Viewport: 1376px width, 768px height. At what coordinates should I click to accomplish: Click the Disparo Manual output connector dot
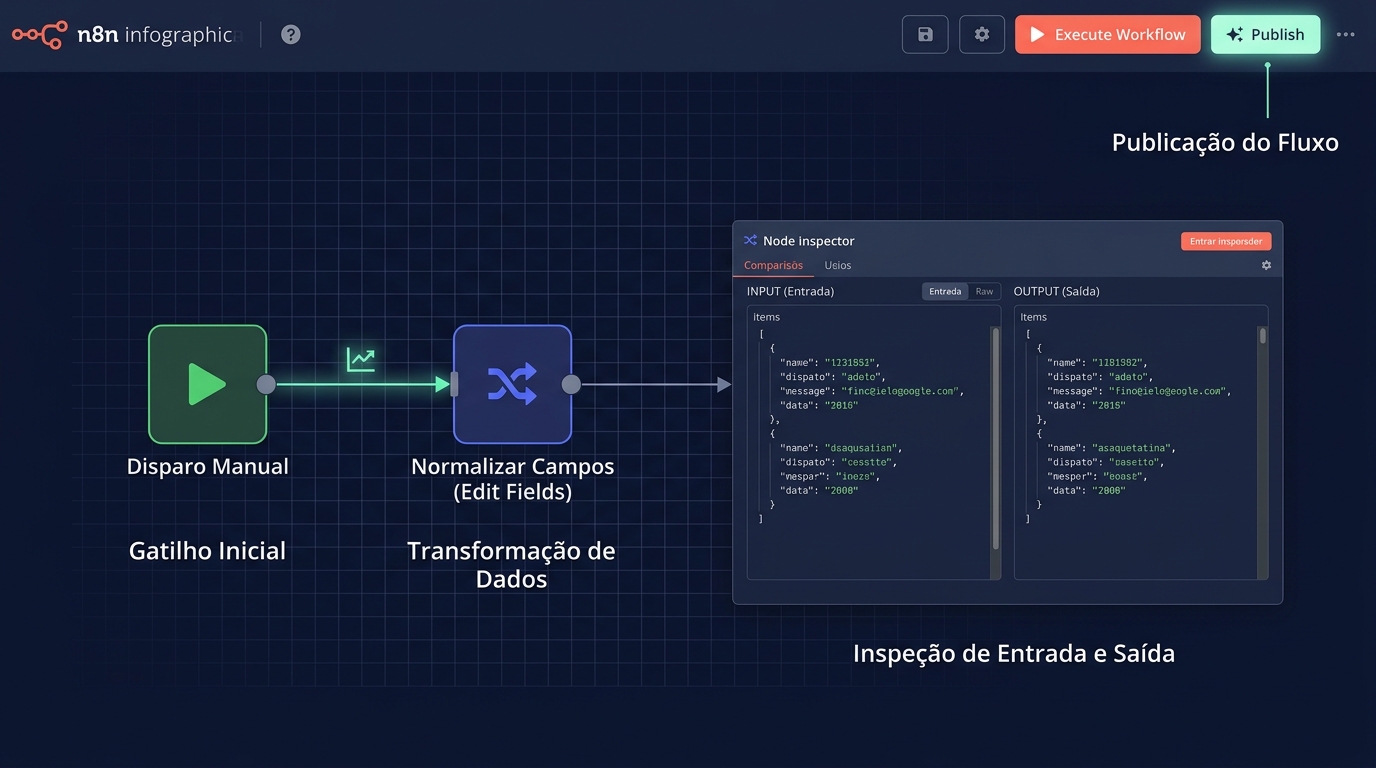click(266, 384)
